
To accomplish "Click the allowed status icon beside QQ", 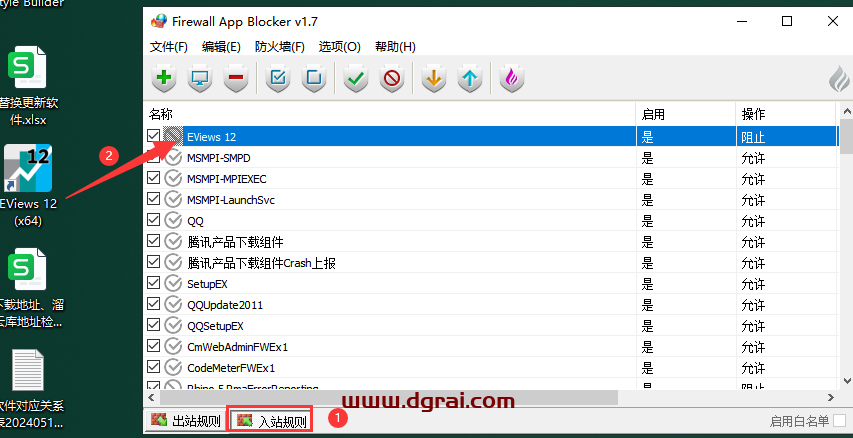I will 173,221.
